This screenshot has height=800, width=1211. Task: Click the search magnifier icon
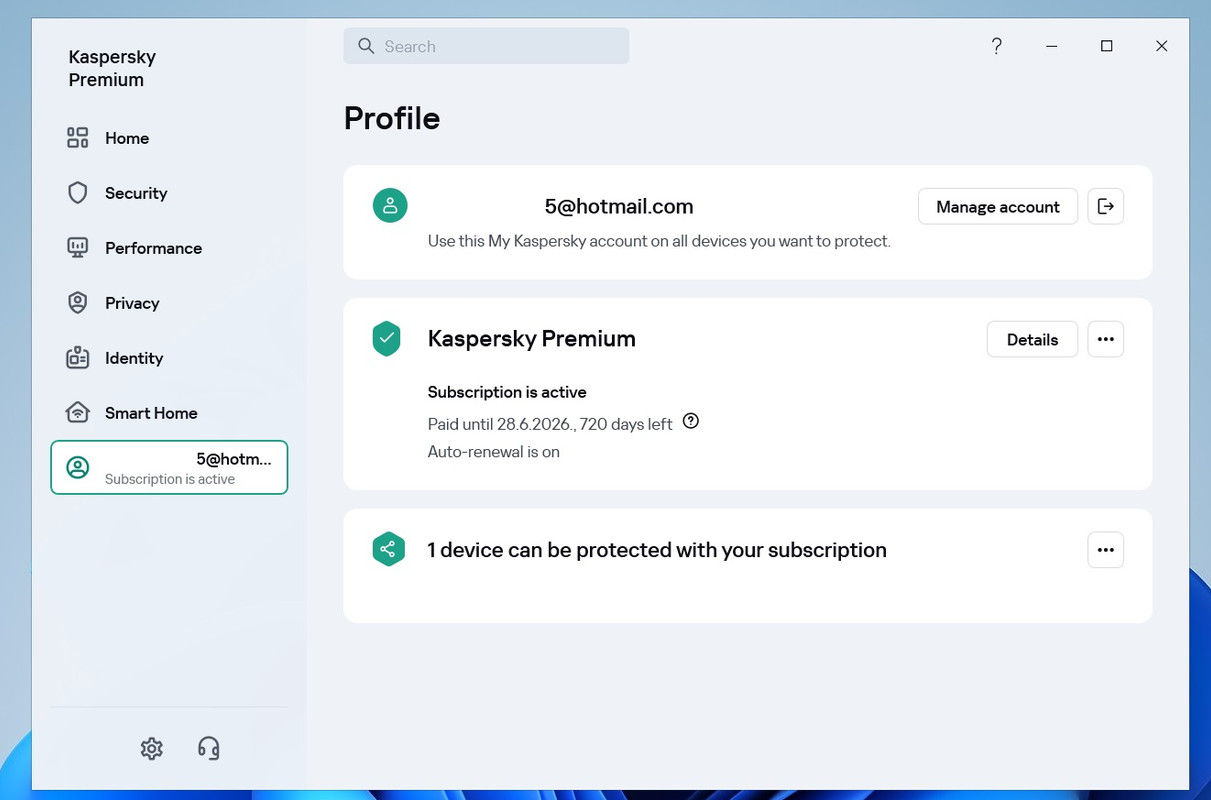[366, 46]
